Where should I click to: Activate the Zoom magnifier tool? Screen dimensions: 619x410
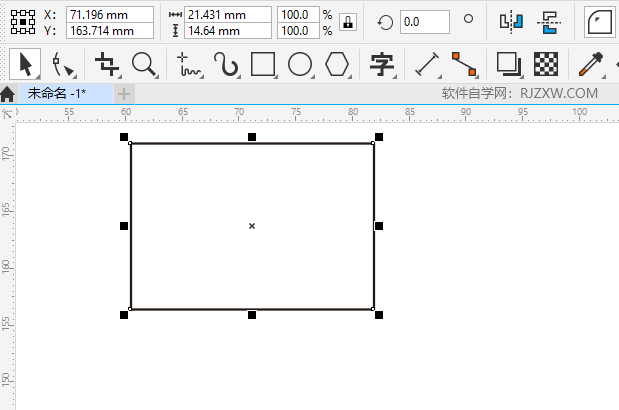[144, 65]
